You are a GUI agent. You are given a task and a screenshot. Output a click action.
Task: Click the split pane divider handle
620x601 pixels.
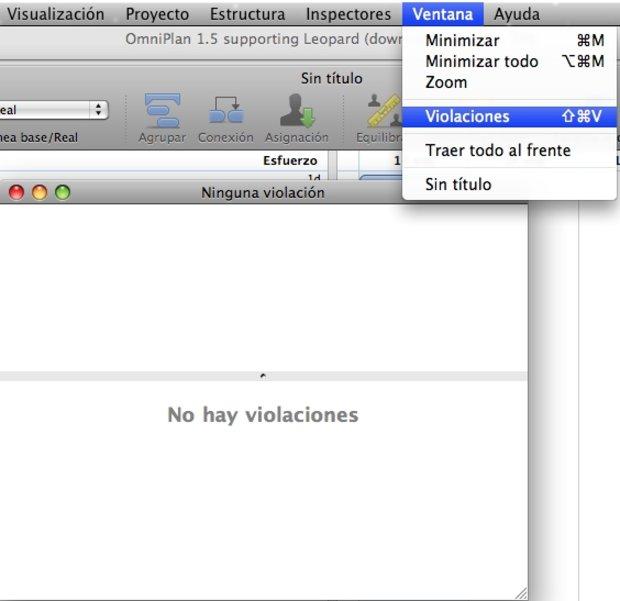(263, 376)
